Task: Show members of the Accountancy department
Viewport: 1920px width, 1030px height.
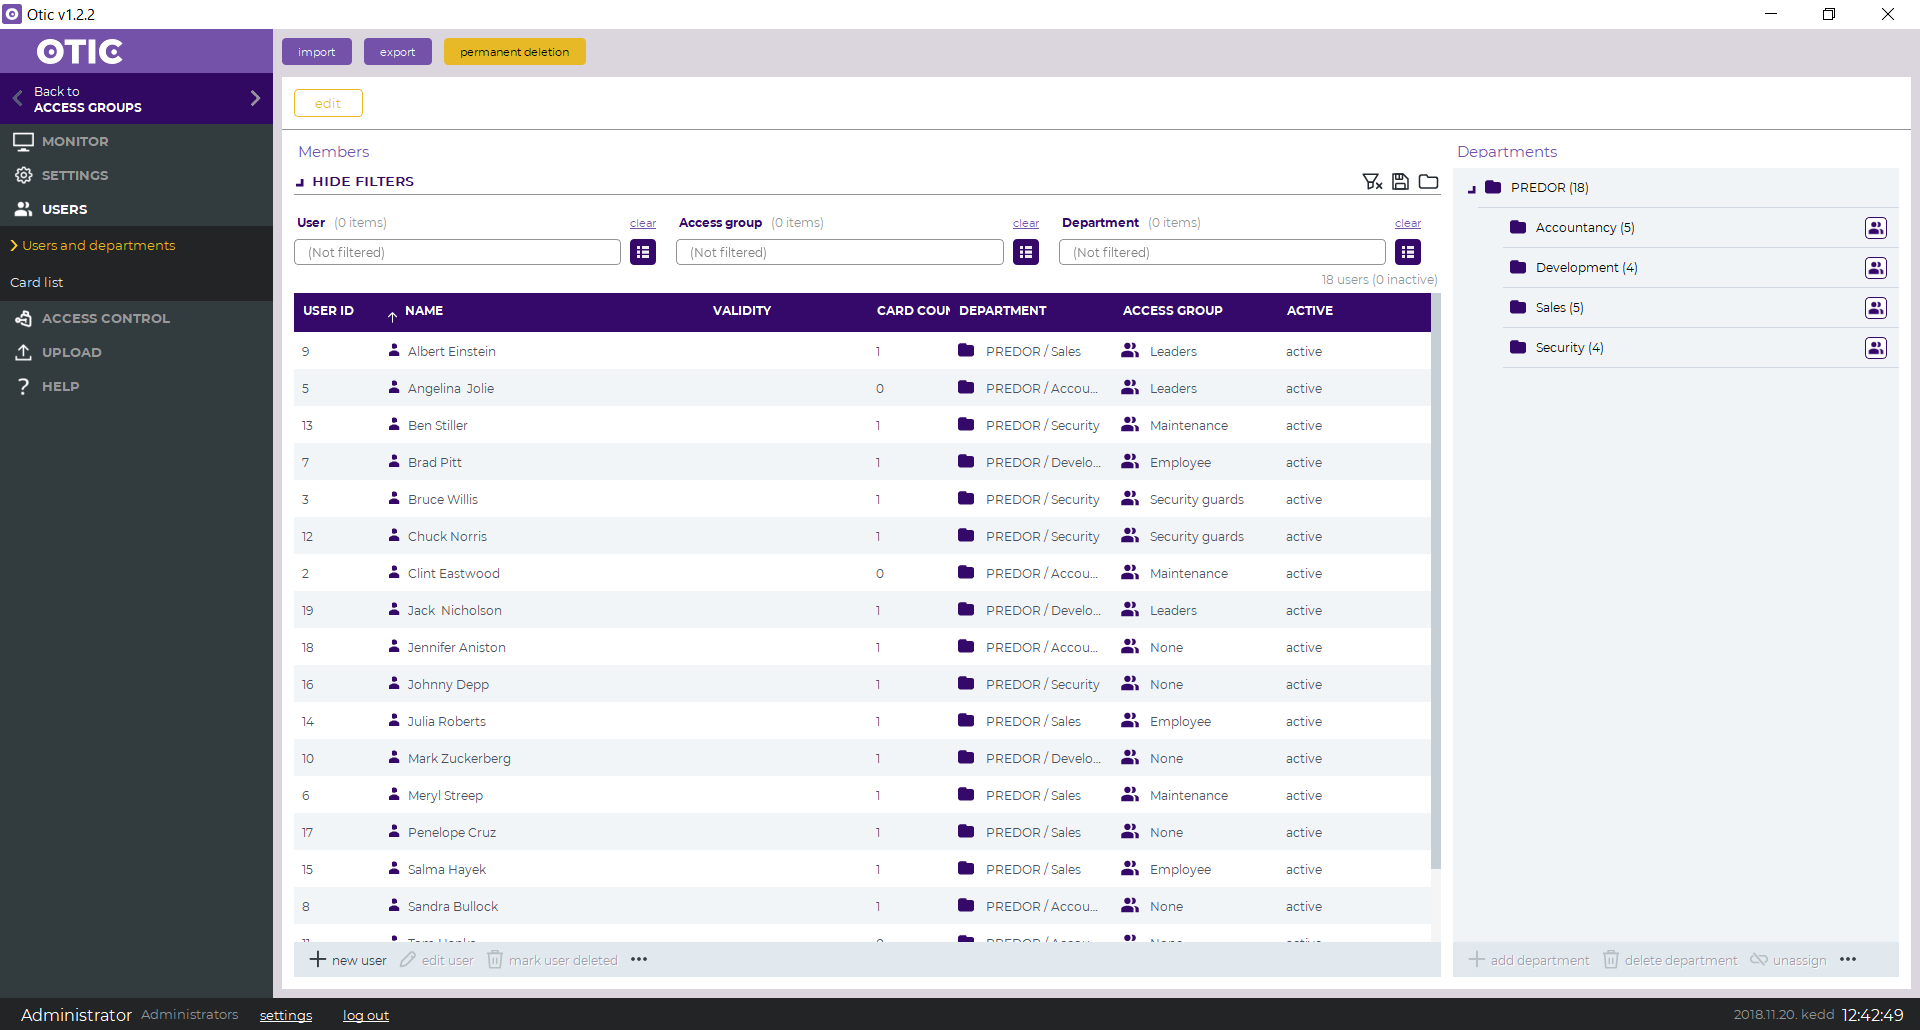Action: point(1875,228)
